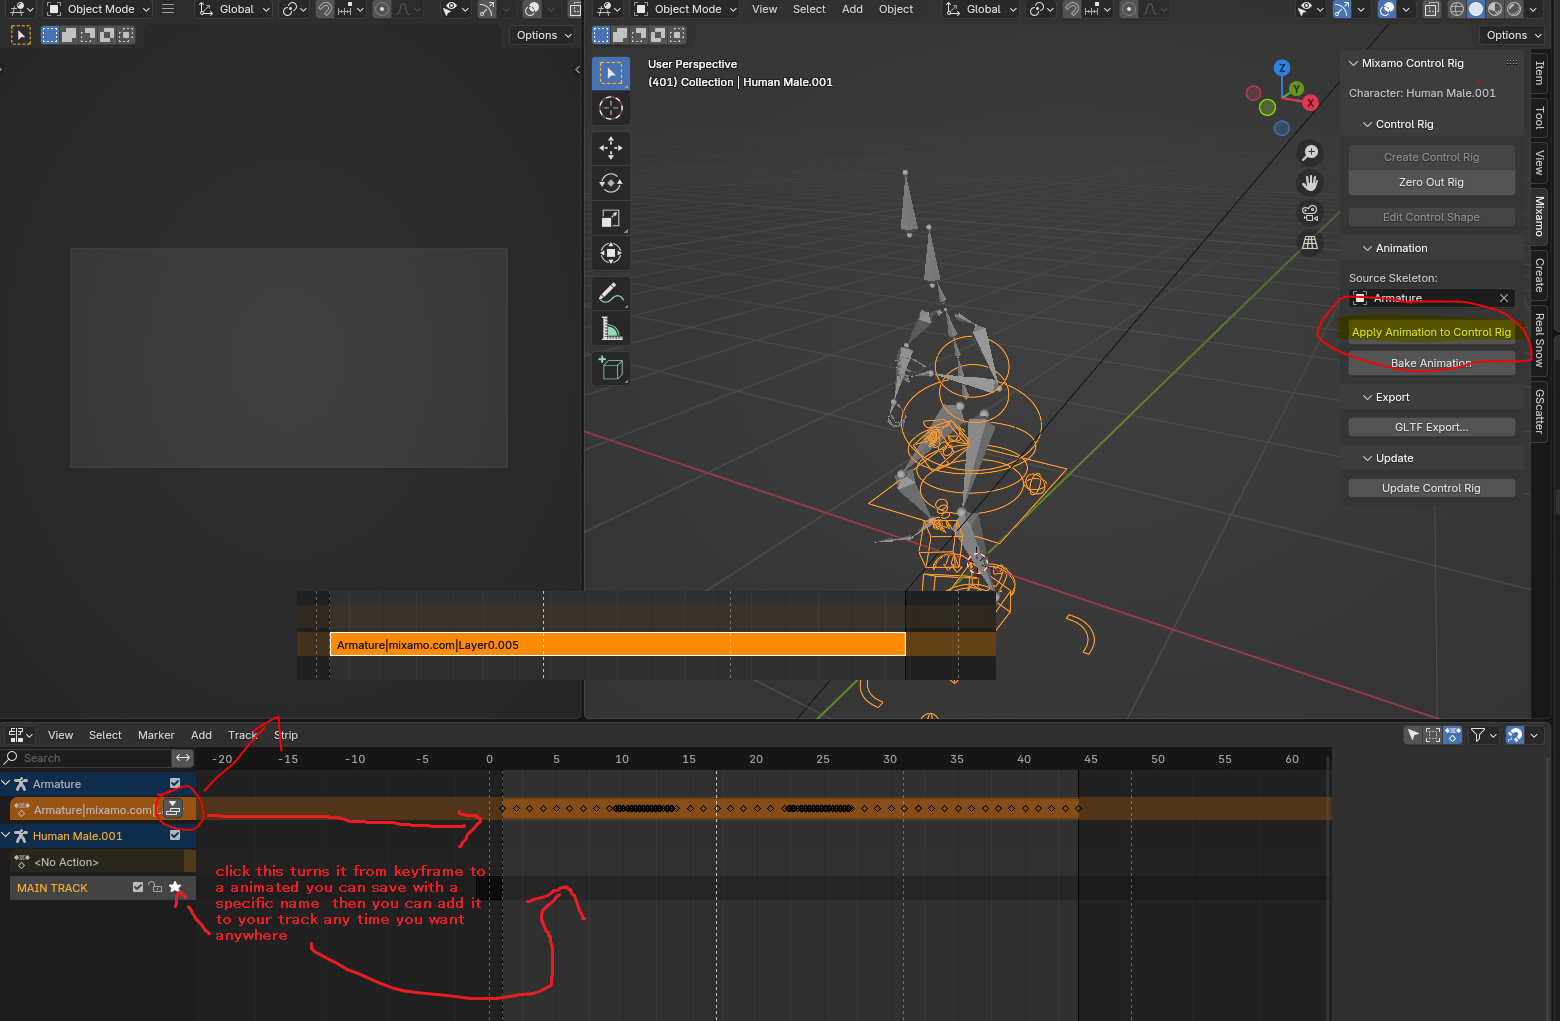Select the Move tool
1560x1021 pixels.
click(x=611, y=148)
